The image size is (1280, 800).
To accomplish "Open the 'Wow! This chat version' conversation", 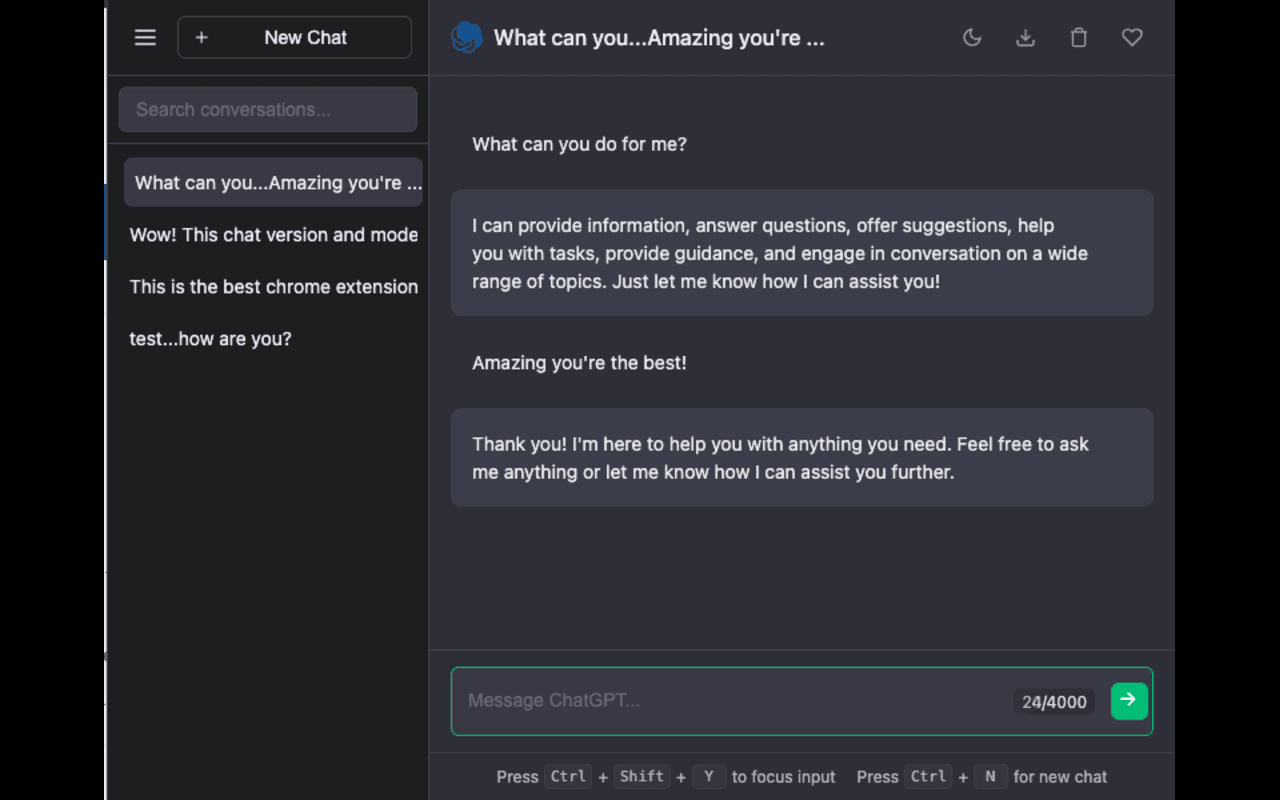I will 273,235.
